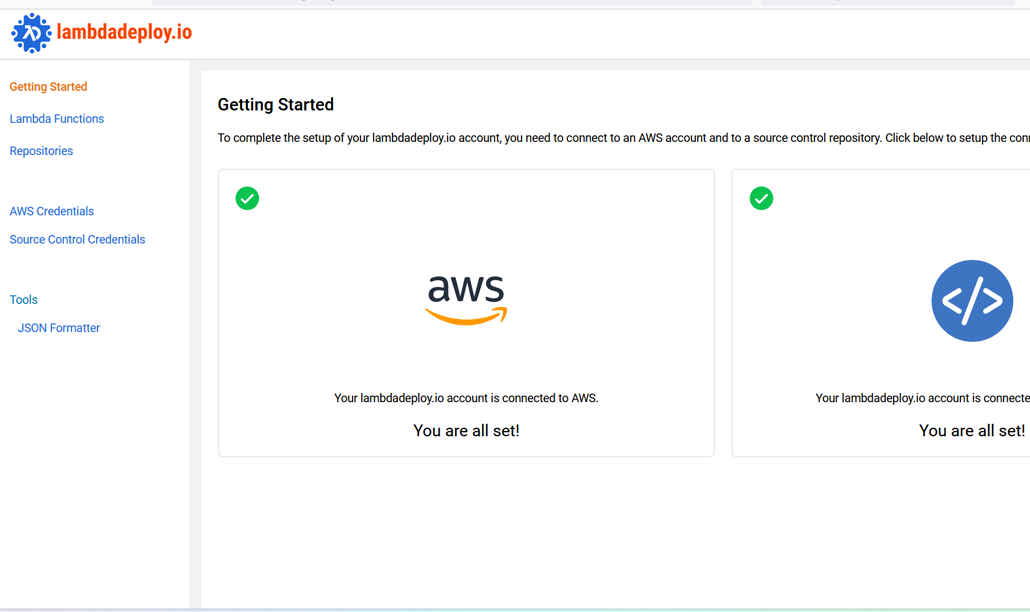Screen dimensions: 1030x612
Task: Open the AWS Credentials link
Action: (x=52, y=211)
